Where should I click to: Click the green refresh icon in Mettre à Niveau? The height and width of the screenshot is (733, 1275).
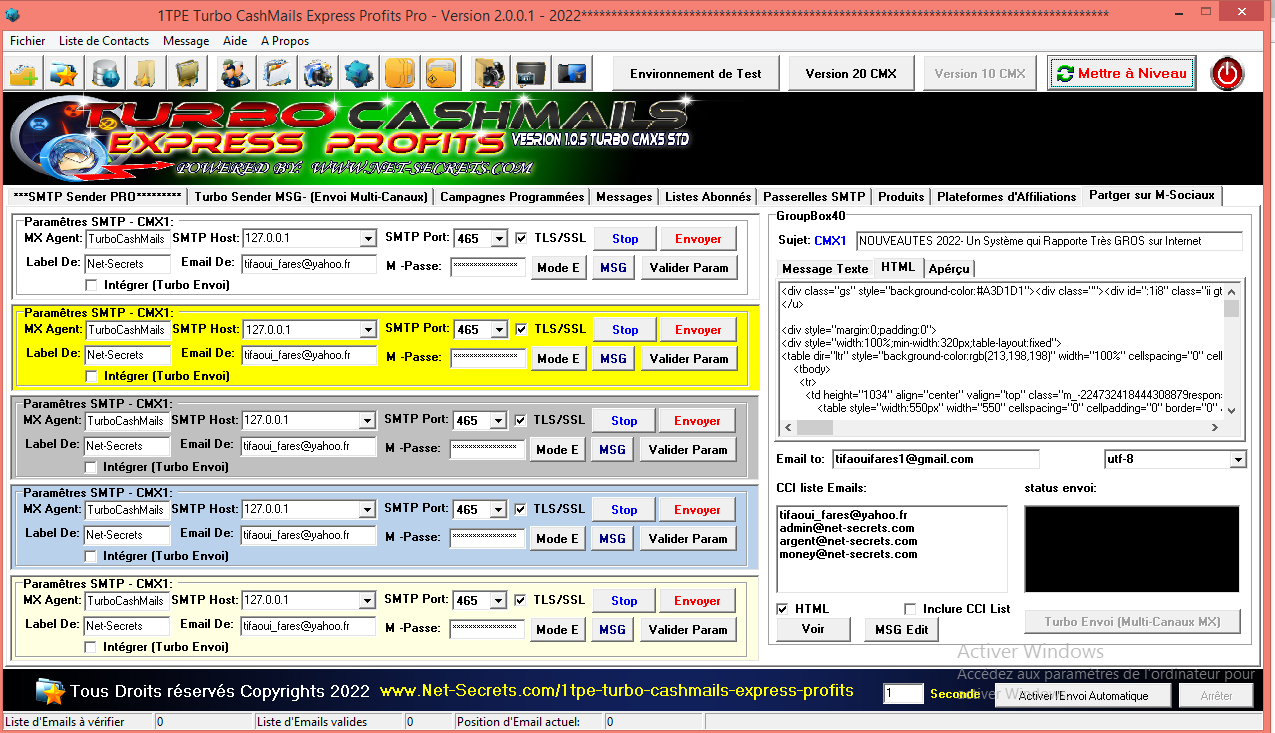(x=1065, y=74)
